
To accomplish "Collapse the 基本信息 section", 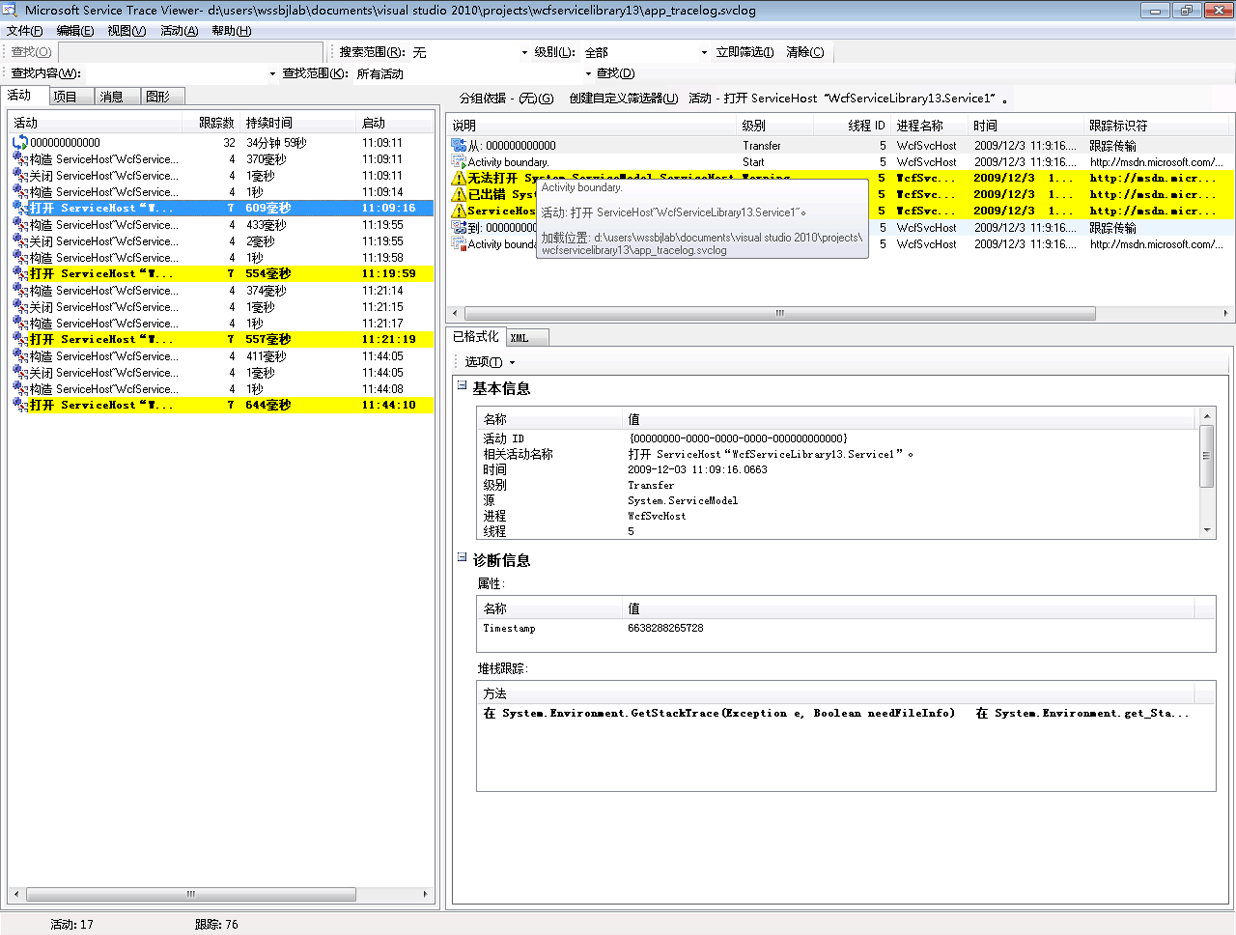I will (x=462, y=386).
